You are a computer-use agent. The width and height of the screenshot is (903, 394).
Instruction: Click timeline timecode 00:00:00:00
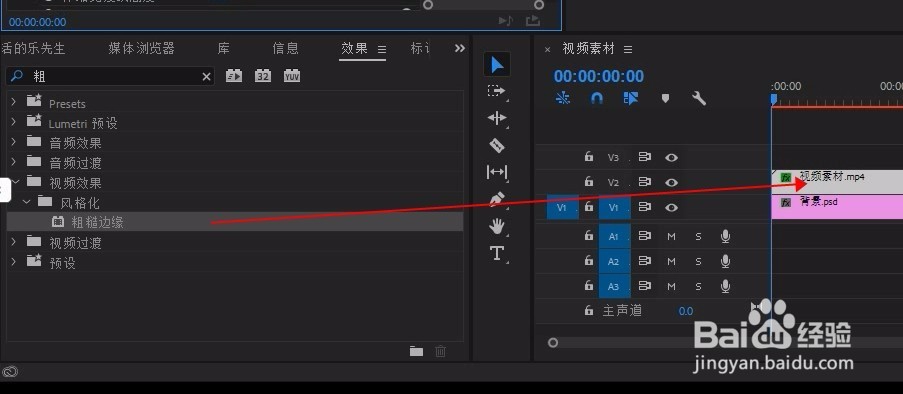point(599,76)
